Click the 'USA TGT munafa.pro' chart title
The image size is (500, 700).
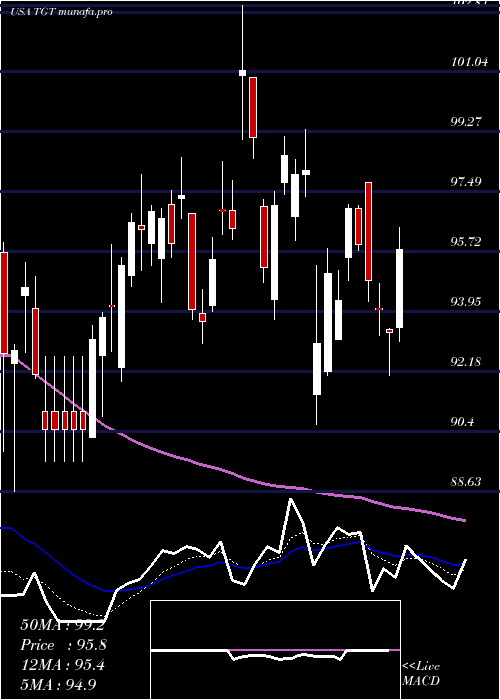[x=62, y=12]
